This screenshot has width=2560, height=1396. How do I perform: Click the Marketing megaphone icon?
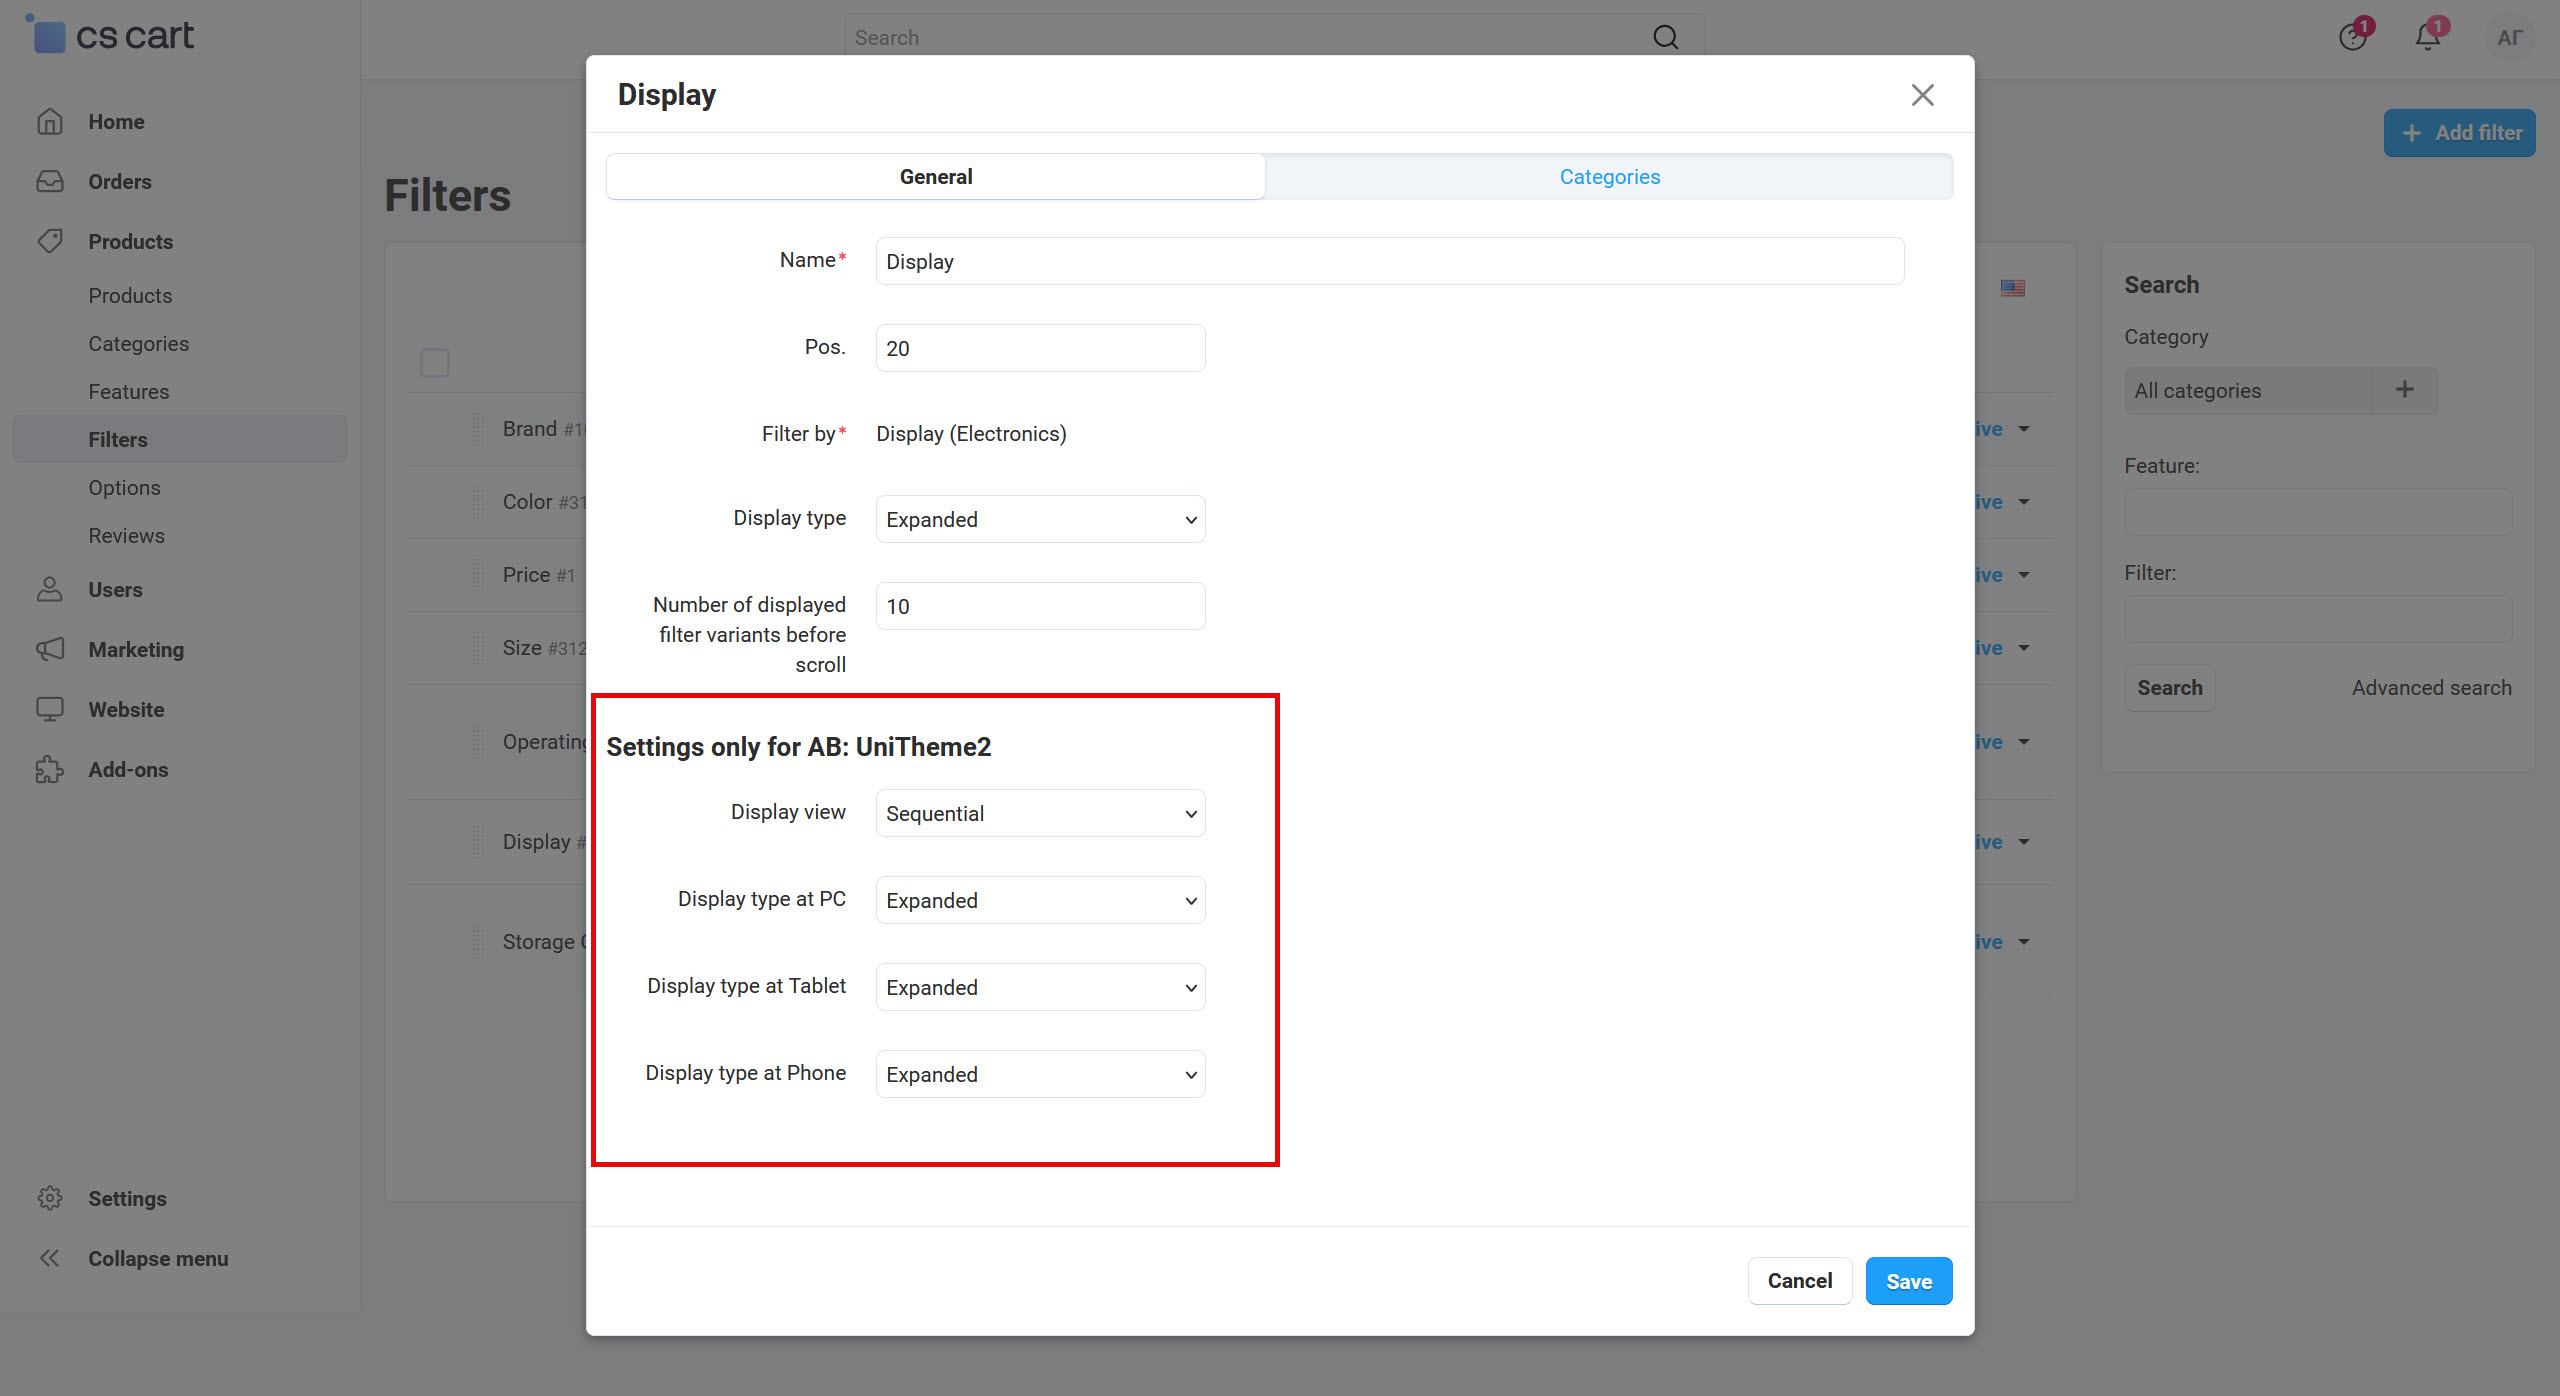point(50,650)
